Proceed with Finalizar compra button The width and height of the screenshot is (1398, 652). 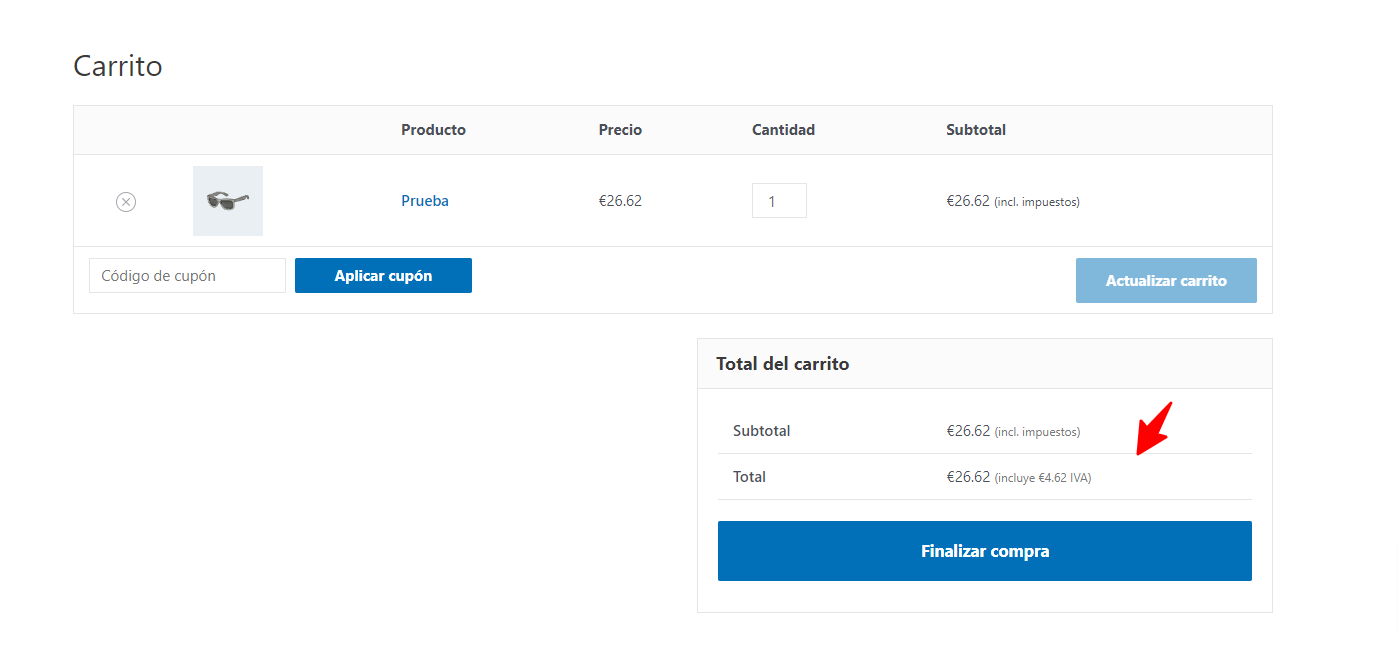tap(985, 551)
